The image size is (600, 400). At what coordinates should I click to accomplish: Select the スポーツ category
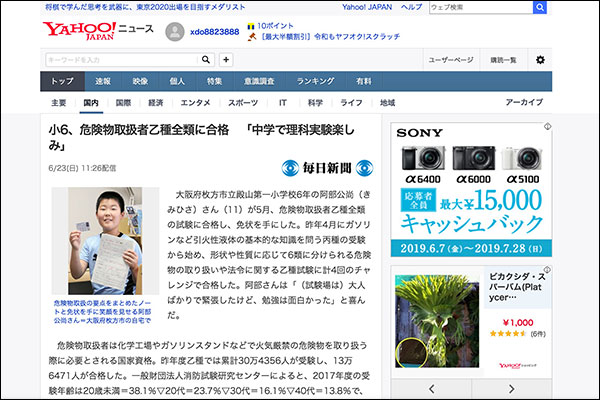[x=241, y=103]
